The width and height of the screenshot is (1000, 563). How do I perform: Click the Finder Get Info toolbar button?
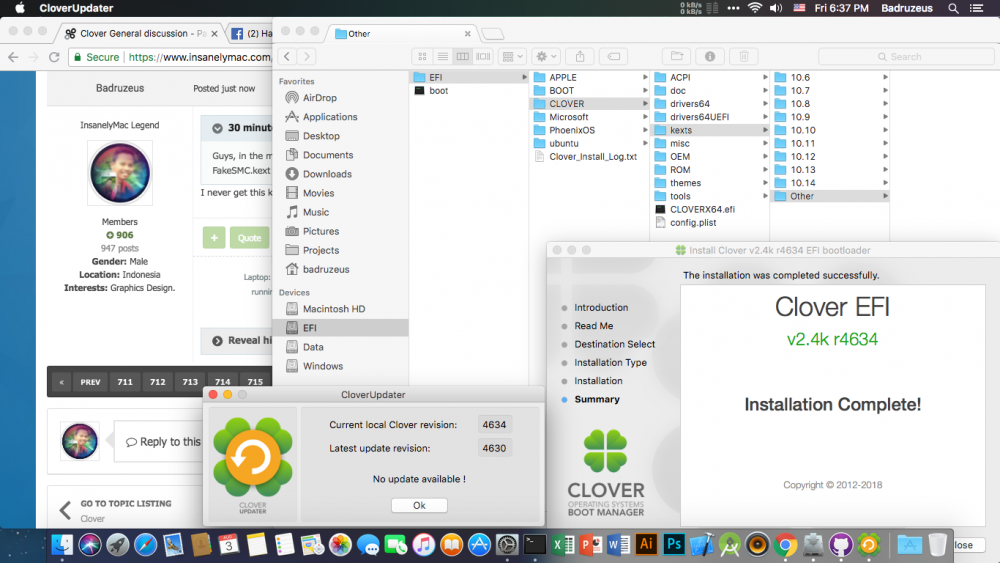point(710,57)
